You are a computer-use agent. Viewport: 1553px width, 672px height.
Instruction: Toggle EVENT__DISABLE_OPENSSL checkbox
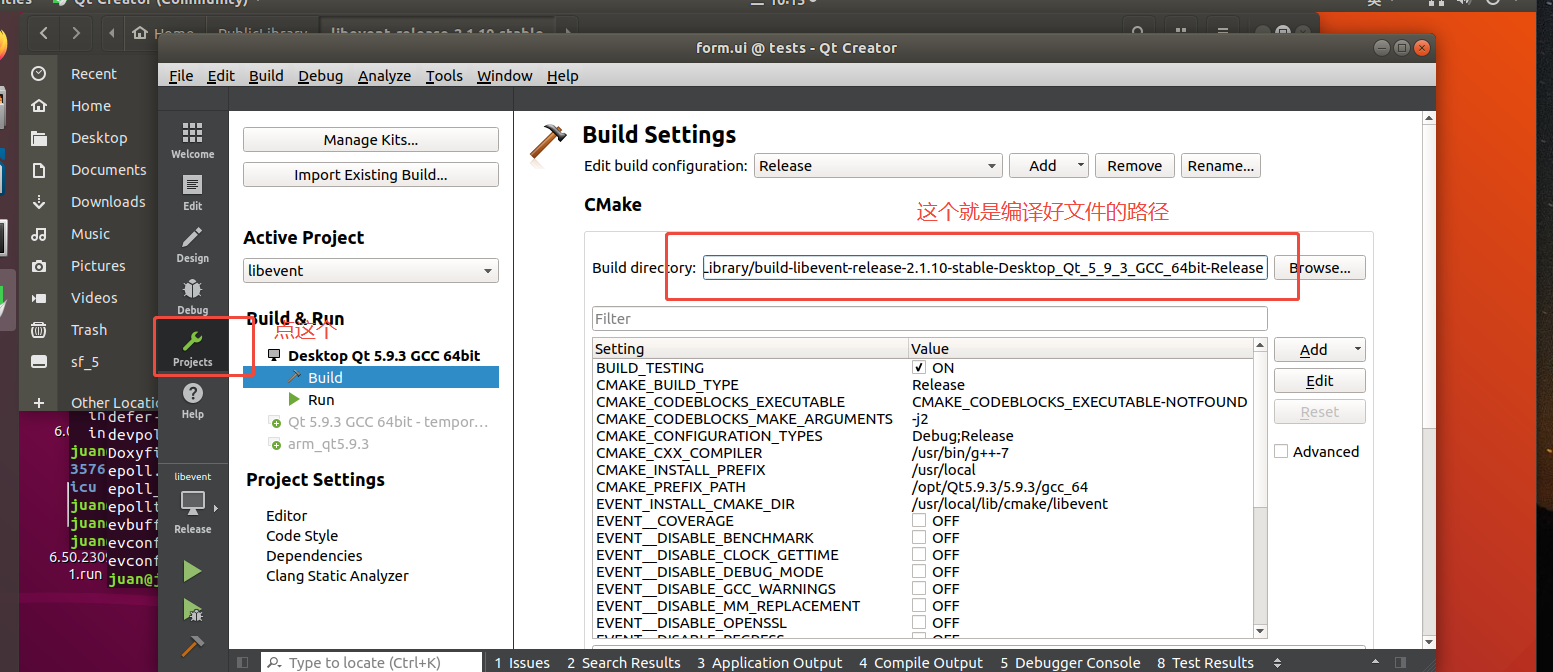pyautogui.click(x=919, y=623)
